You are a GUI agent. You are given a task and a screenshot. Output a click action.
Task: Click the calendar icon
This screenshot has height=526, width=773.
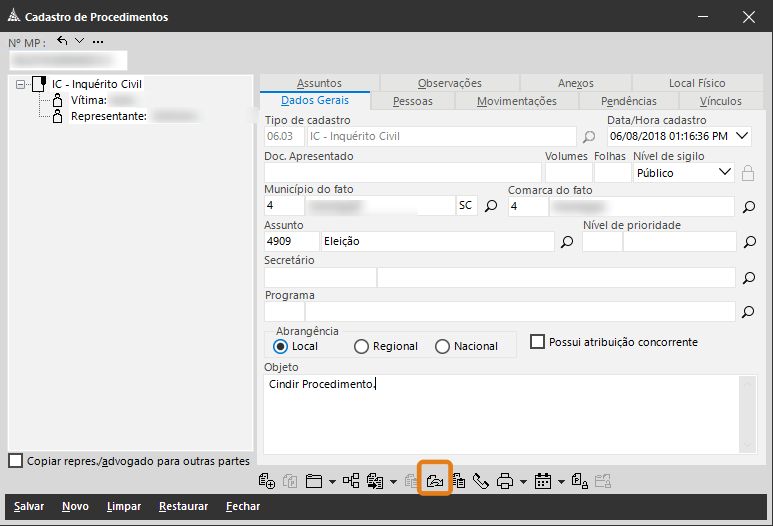[x=543, y=481]
